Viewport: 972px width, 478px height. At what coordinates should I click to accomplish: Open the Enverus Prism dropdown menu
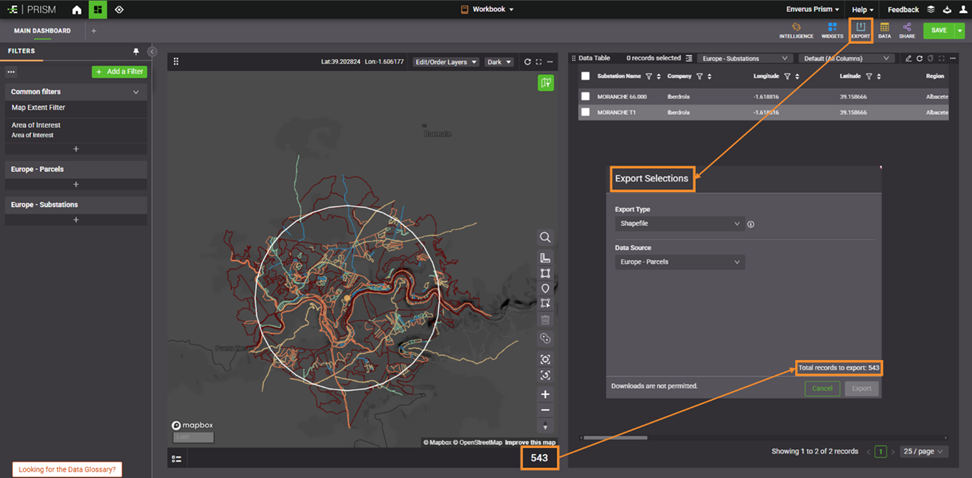[813, 9]
